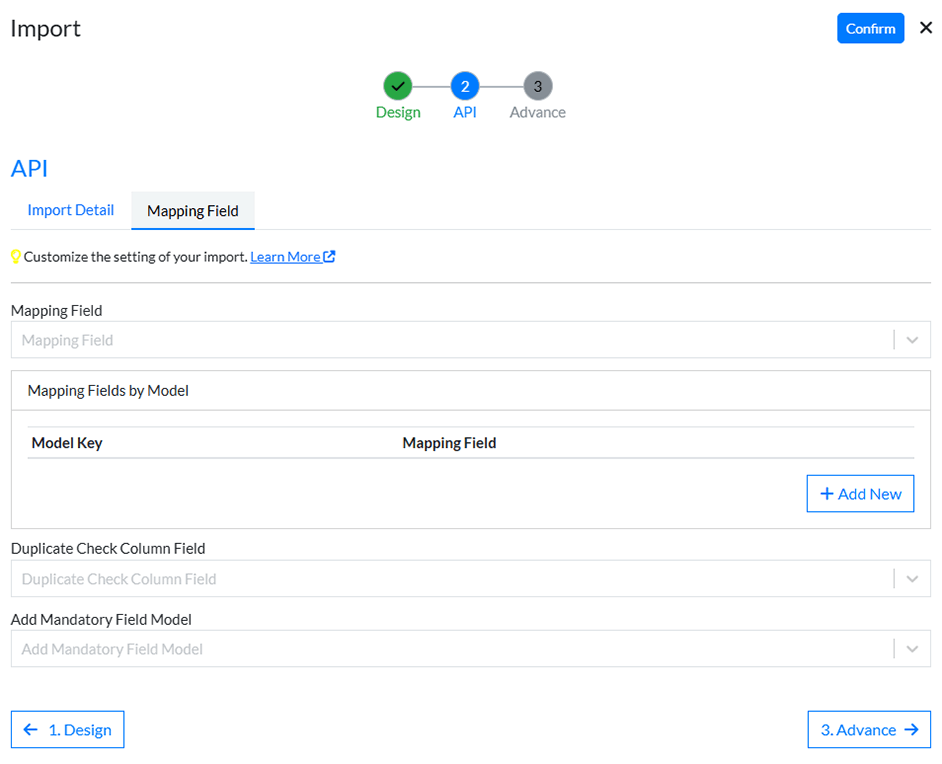Expand Add Mandatory Field Model dropdown chevron
This screenshot has width=942, height=764.
[x=912, y=649]
